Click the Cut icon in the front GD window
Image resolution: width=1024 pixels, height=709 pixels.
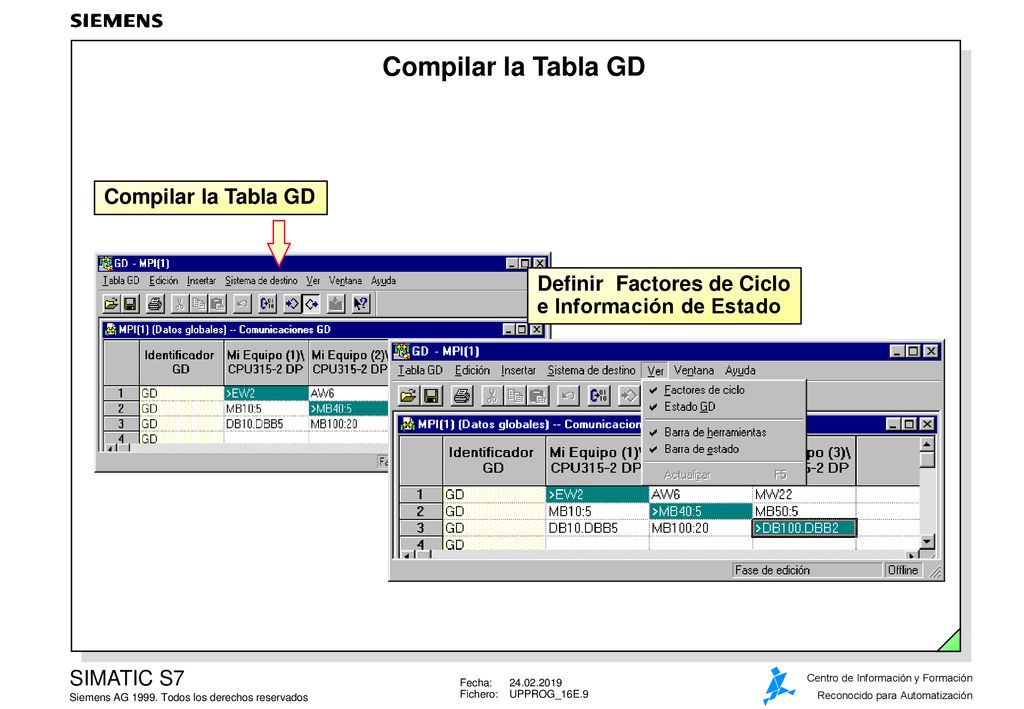coord(492,396)
